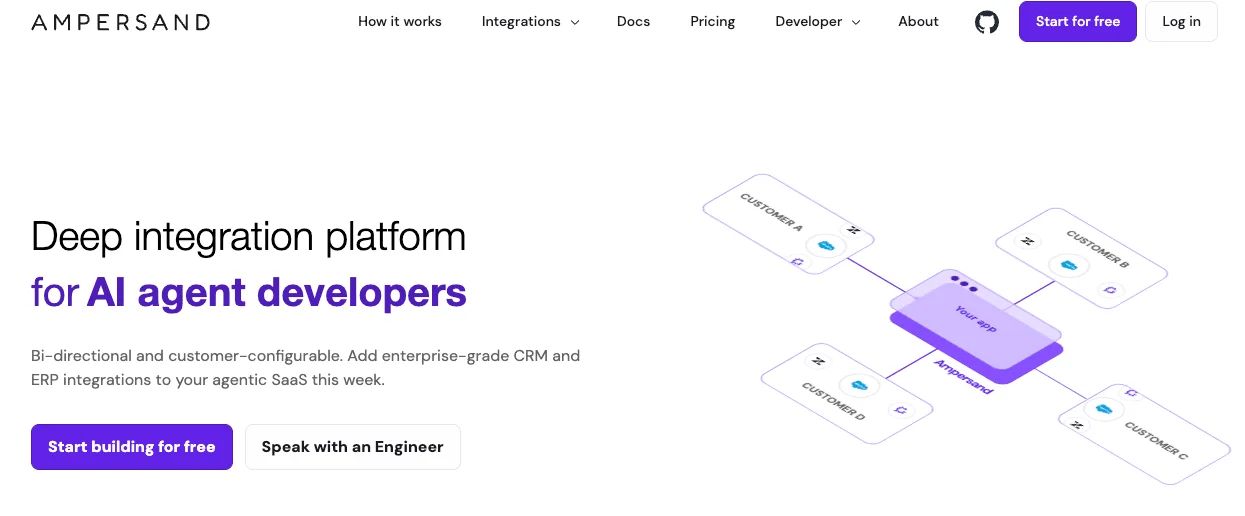Screen dimensions: 1245x516
Task: Open the GitHub repository icon
Action: 987,22
